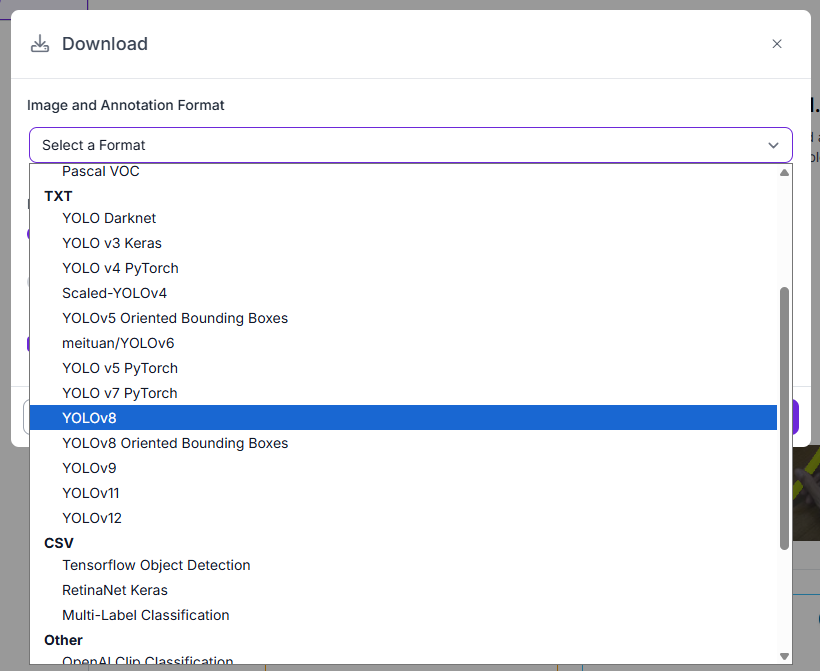Select YOLO Darknet format
This screenshot has height=671, width=820.
(109, 218)
